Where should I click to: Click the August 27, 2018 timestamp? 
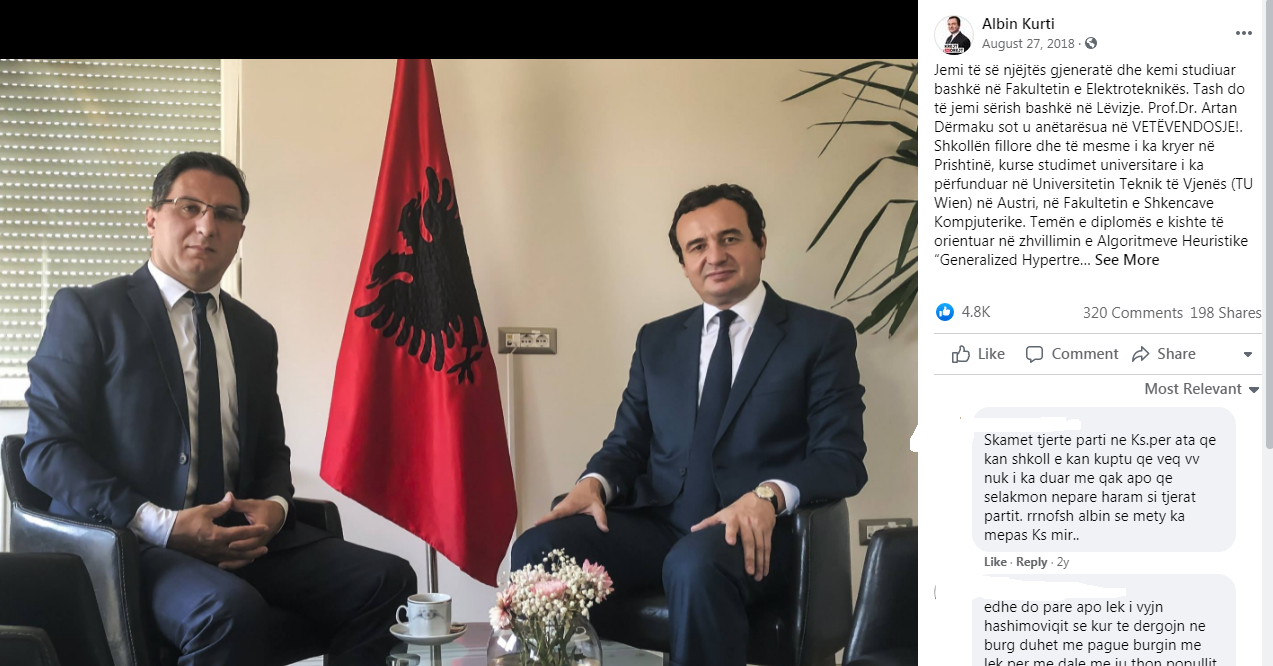[x=1028, y=44]
